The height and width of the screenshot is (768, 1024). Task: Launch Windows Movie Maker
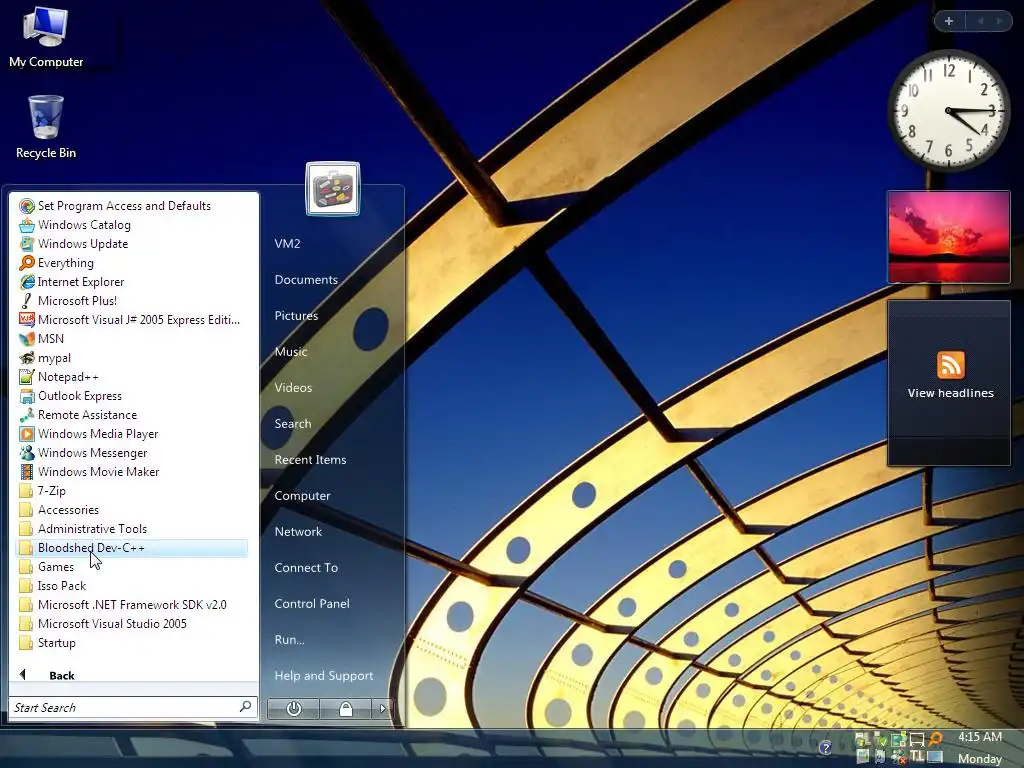(131, 472)
